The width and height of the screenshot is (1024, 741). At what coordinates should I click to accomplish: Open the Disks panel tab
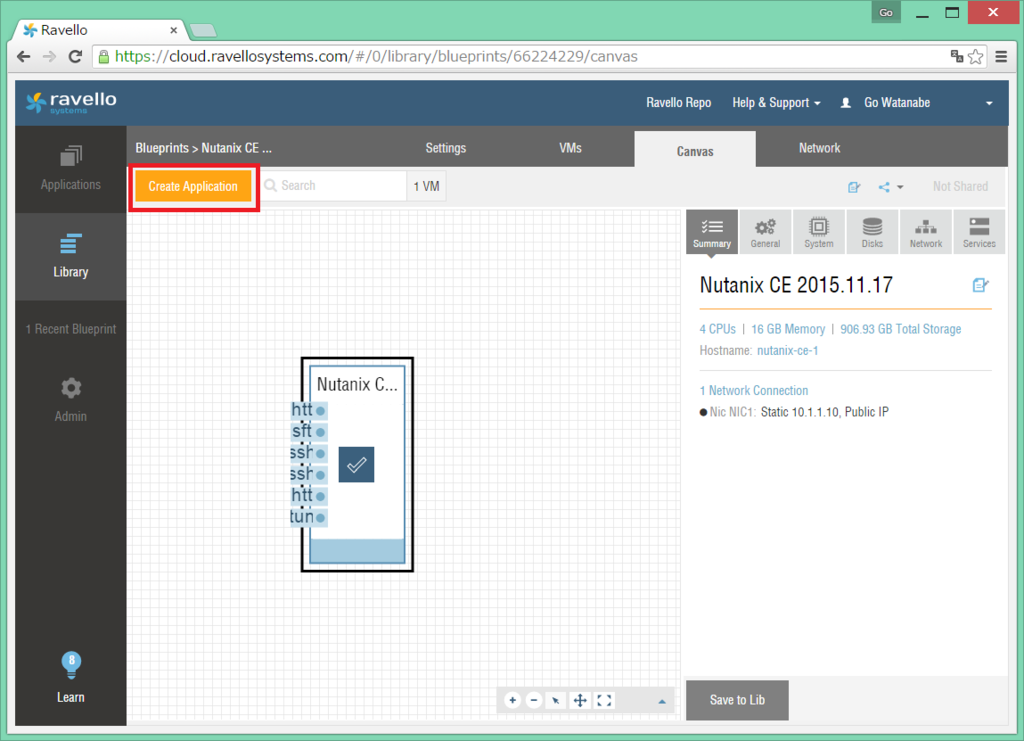pyautogui.click(x=872, y=232)
